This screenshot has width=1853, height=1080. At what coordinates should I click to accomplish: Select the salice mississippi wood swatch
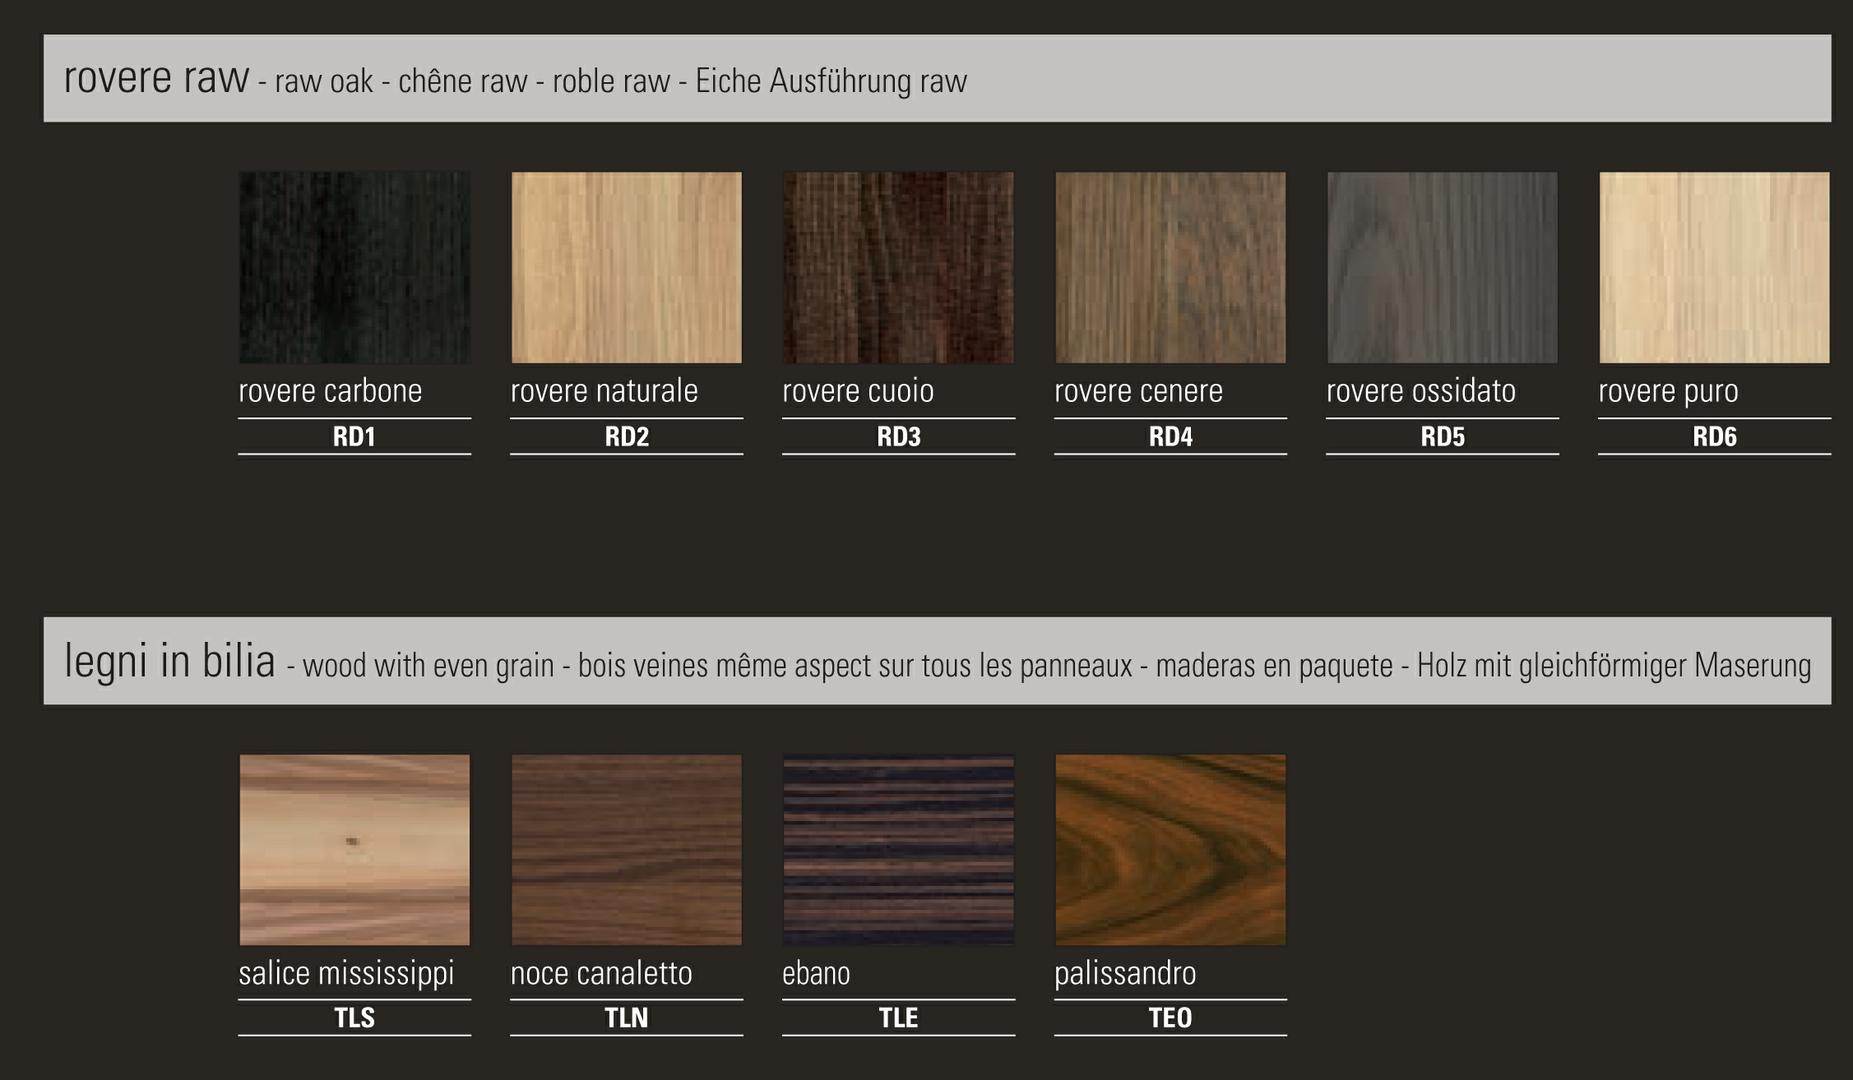(354, 849)
